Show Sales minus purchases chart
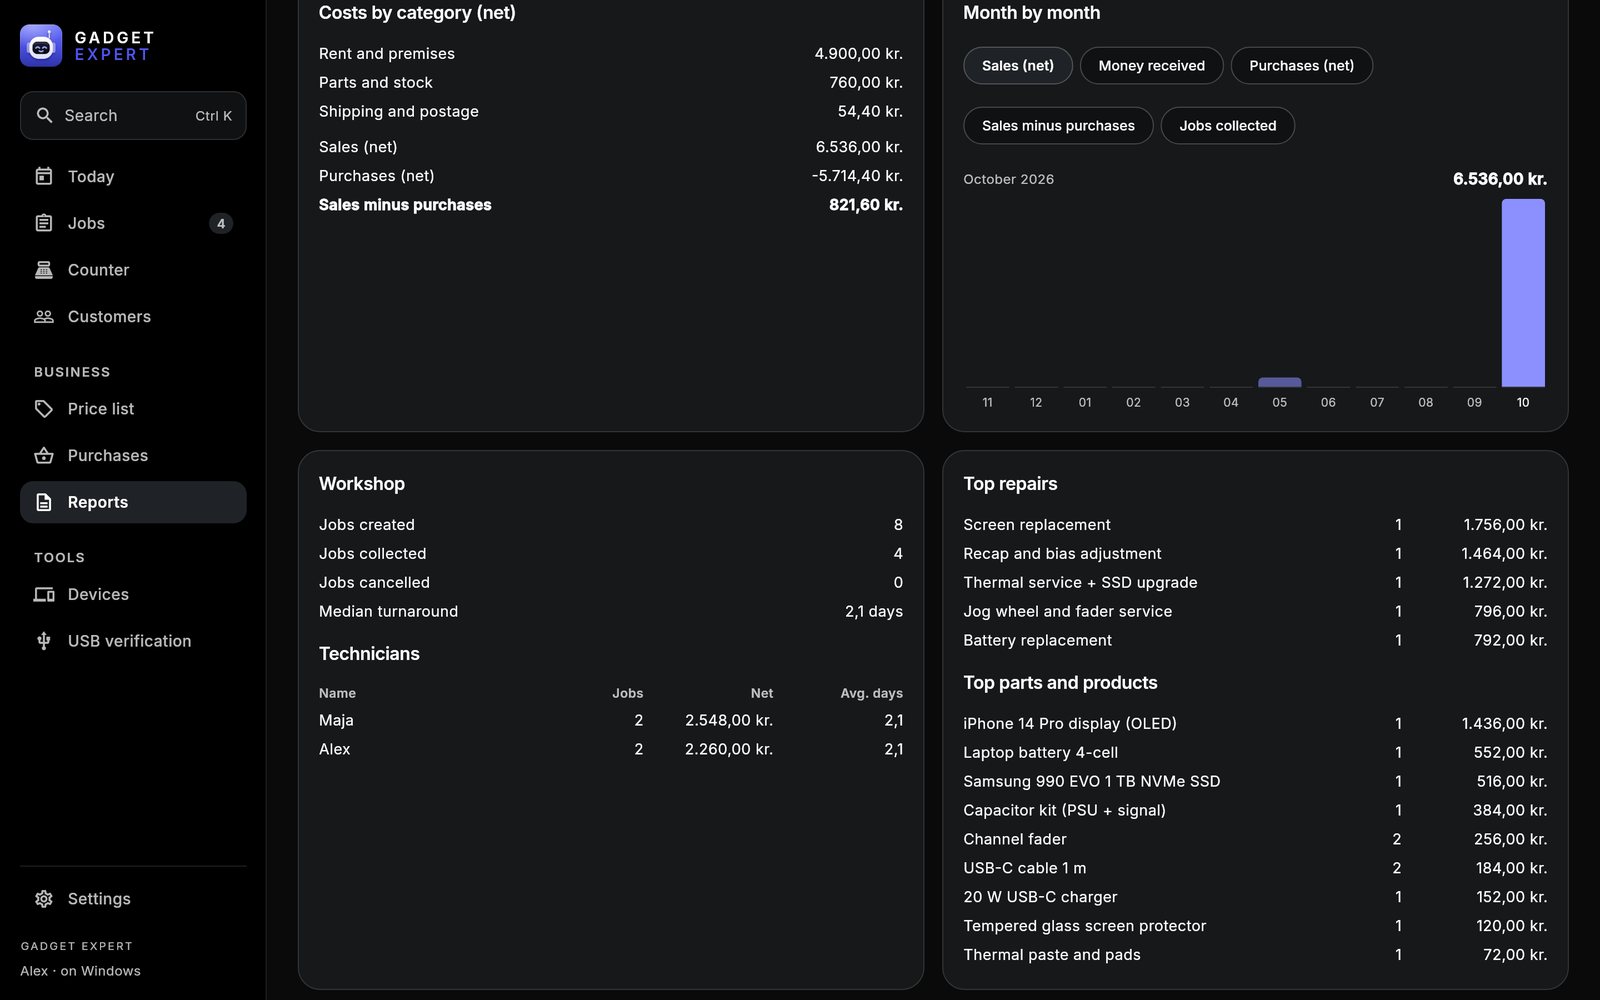Viewport: 1600px width, 1000px height. click(x=1058, y=126)
